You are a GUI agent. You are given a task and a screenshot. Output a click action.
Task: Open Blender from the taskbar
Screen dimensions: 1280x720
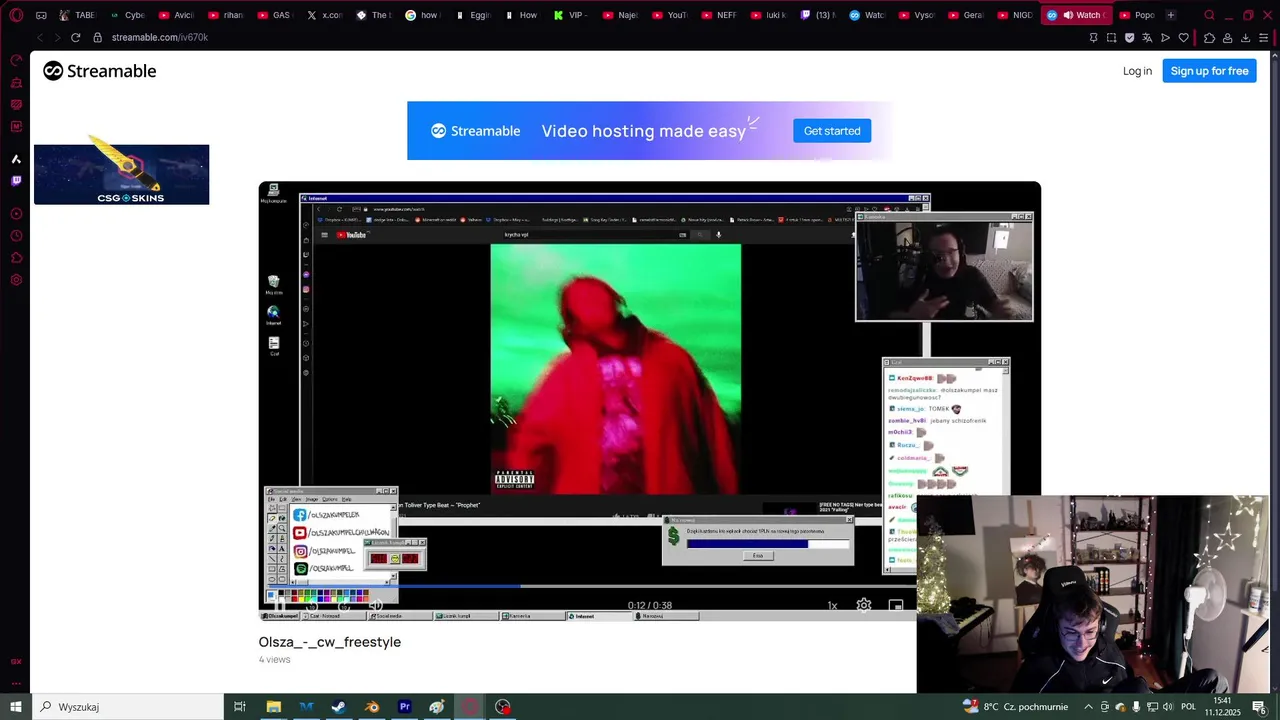[x=372, y=707]
